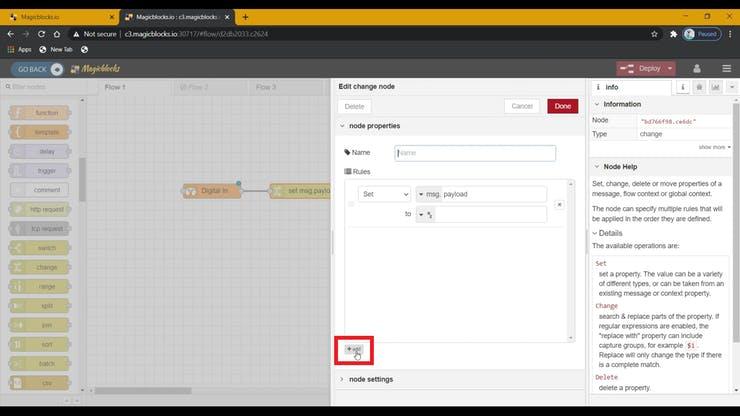Image resolution: width=740 pixels, height=416 pixels.
Task: Click the GO BACK toggle button
Action: pyautogui.click(x=38, y=69)
